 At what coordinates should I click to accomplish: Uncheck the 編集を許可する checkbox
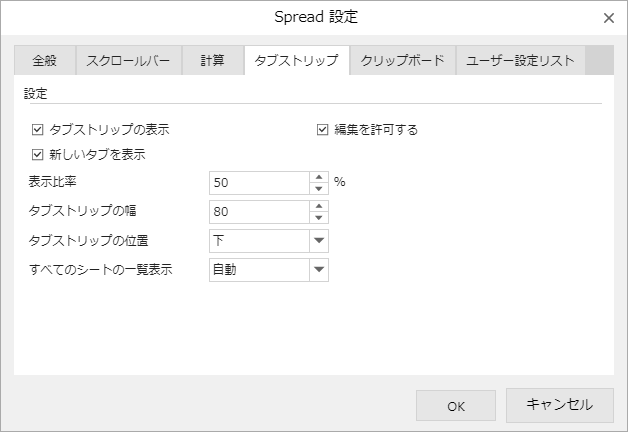(x=323, y=129)
